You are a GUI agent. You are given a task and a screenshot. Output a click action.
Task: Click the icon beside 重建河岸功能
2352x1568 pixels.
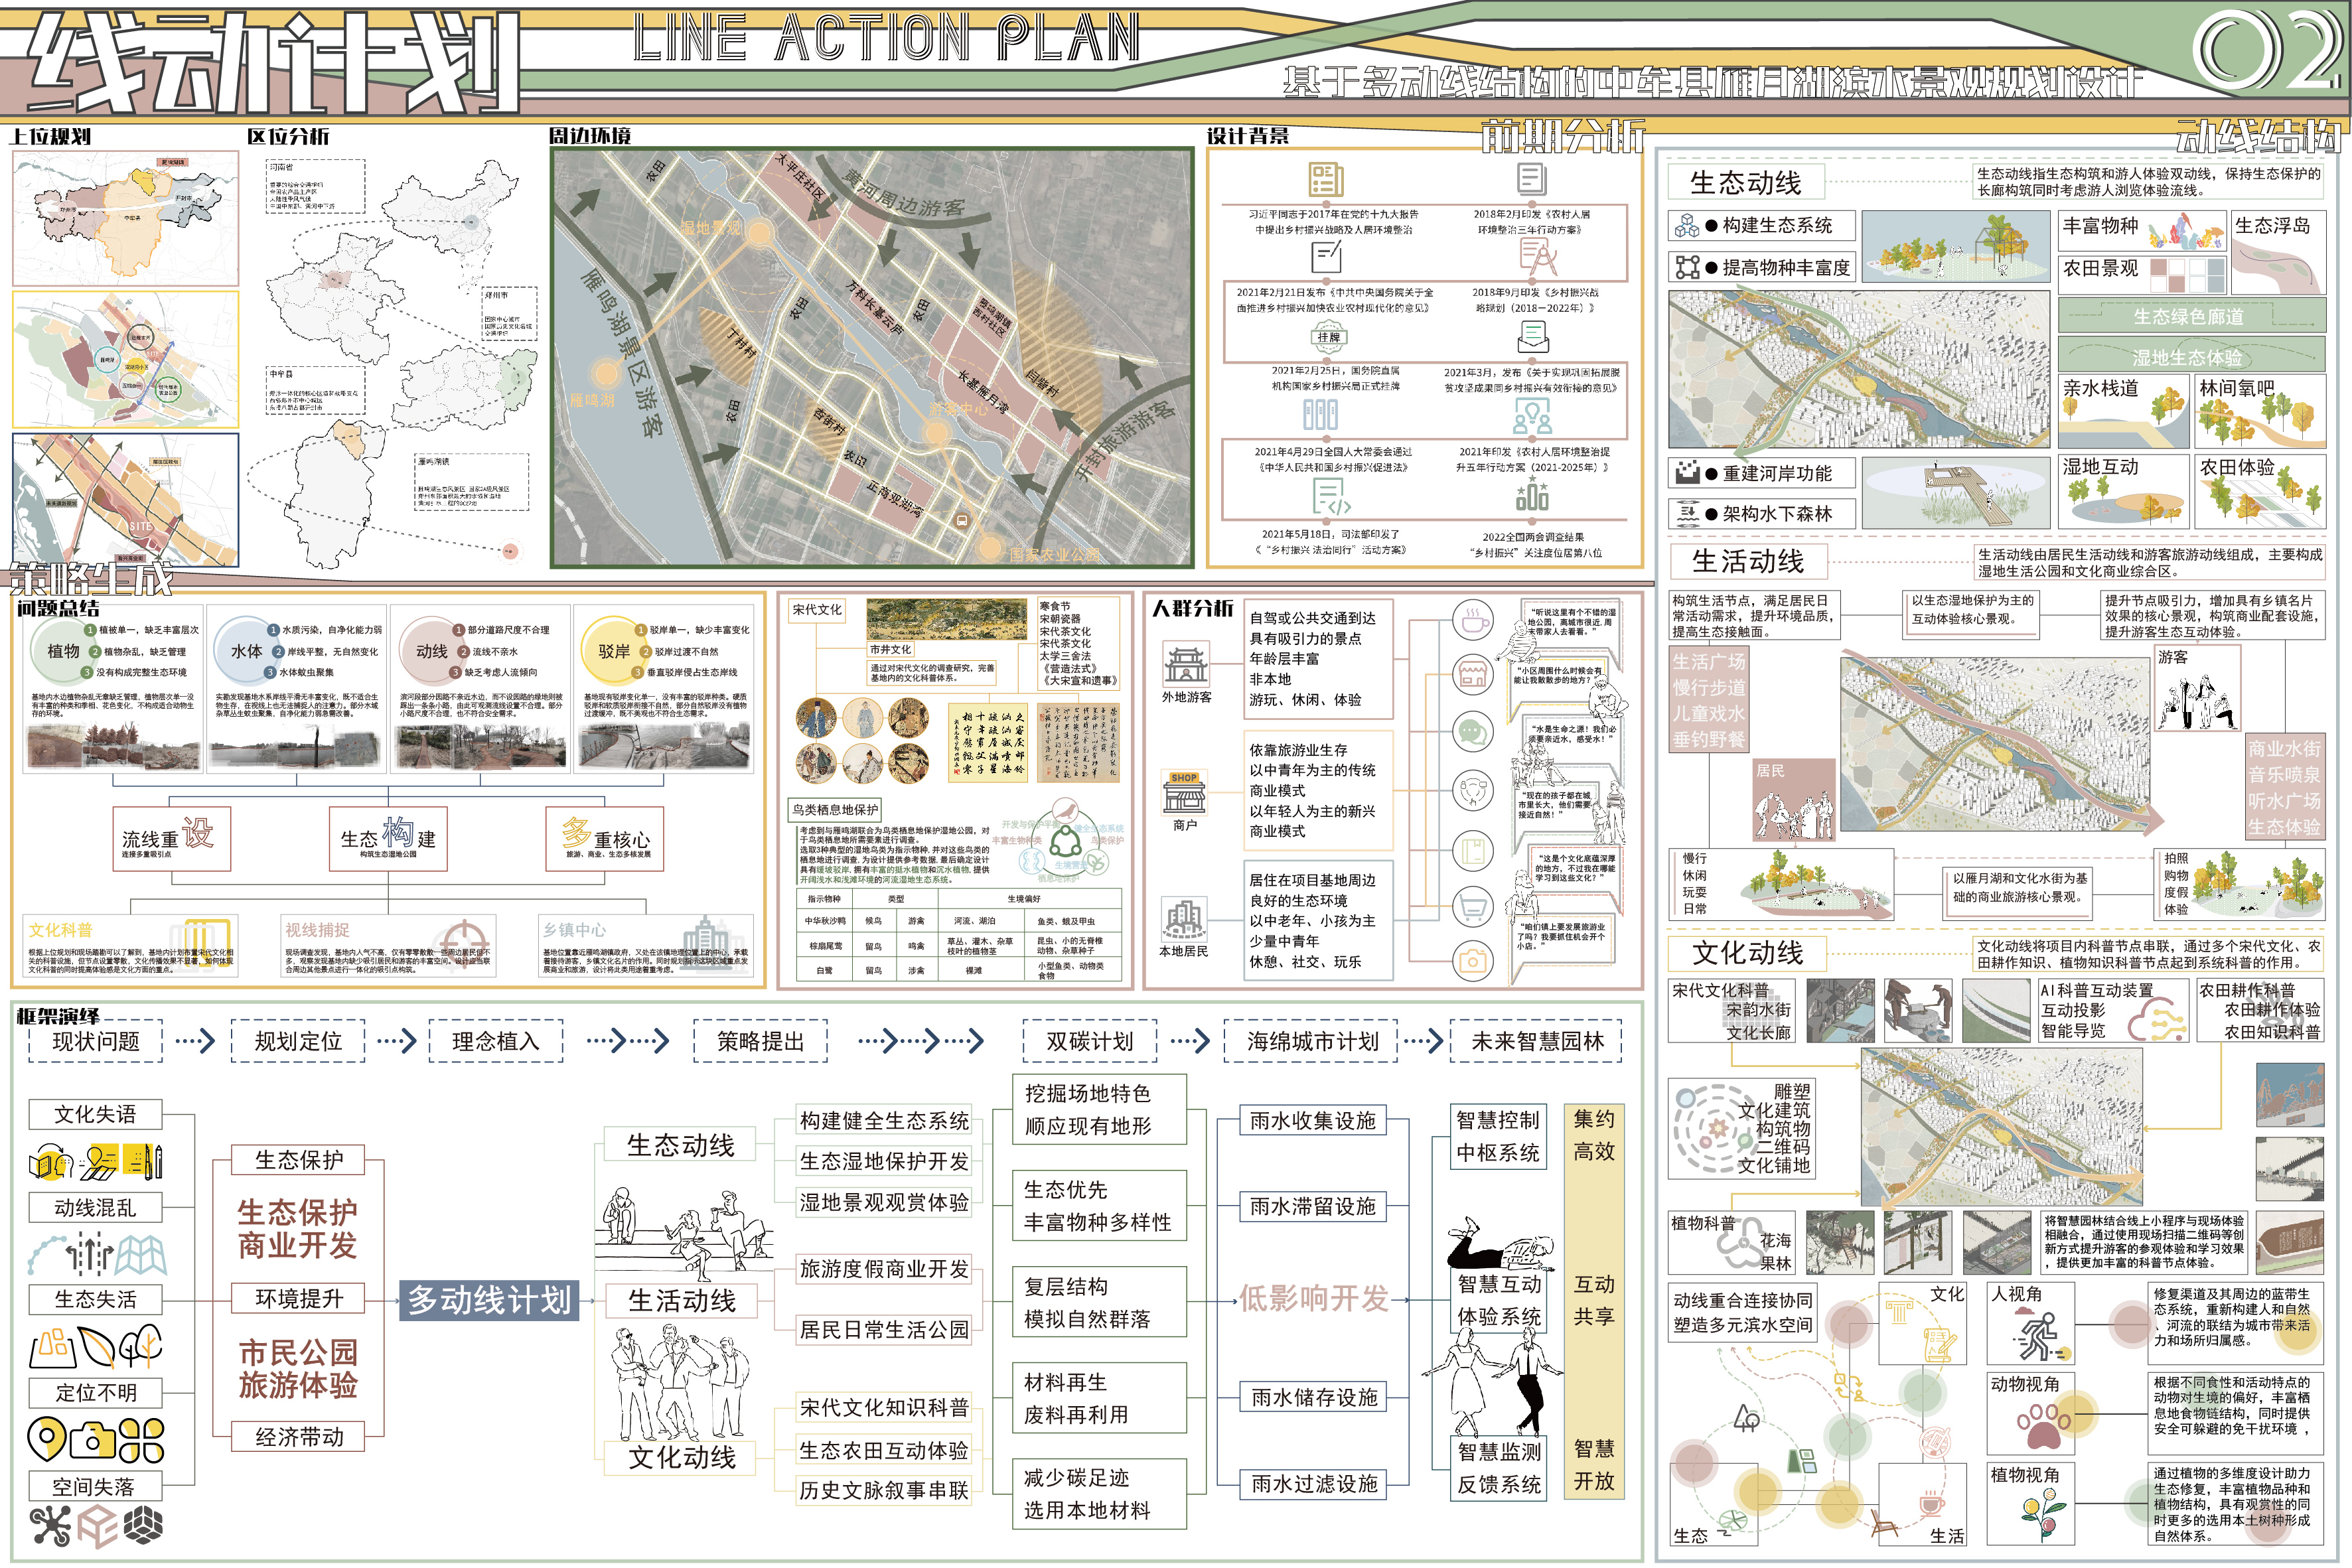pyautogui.click(x=1688, y=473)
